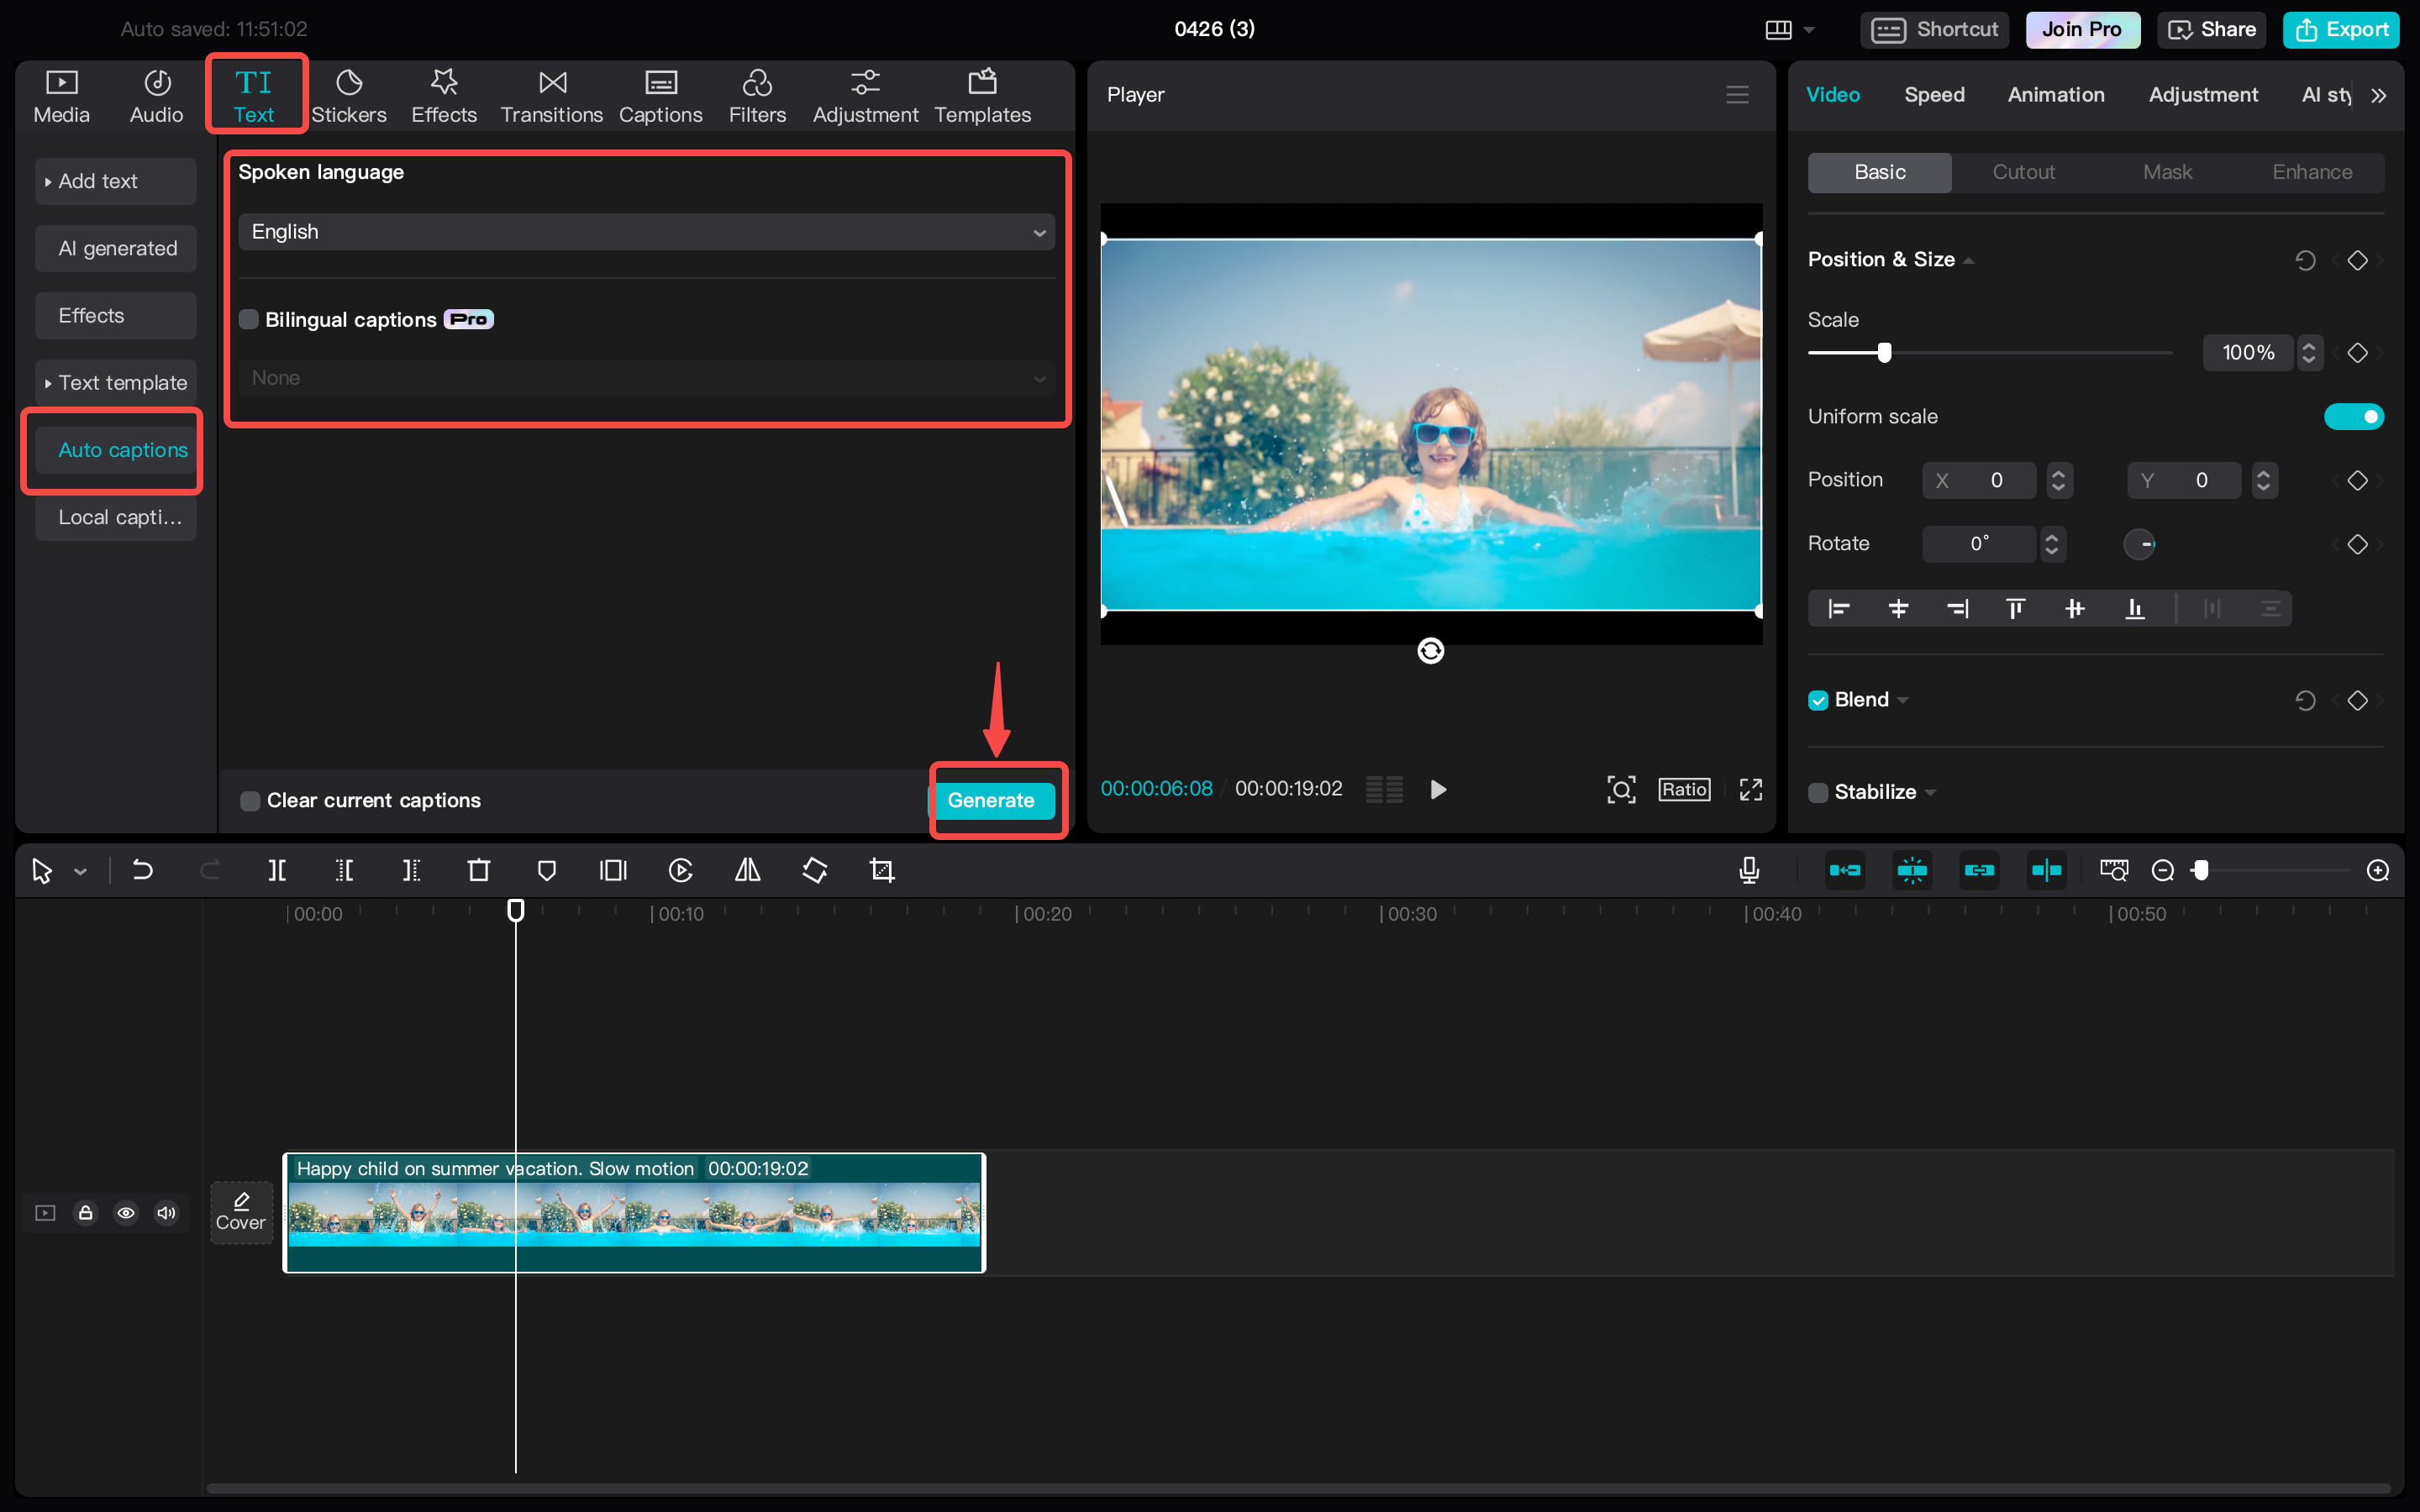Click the Generate captions button

(993, 798)
